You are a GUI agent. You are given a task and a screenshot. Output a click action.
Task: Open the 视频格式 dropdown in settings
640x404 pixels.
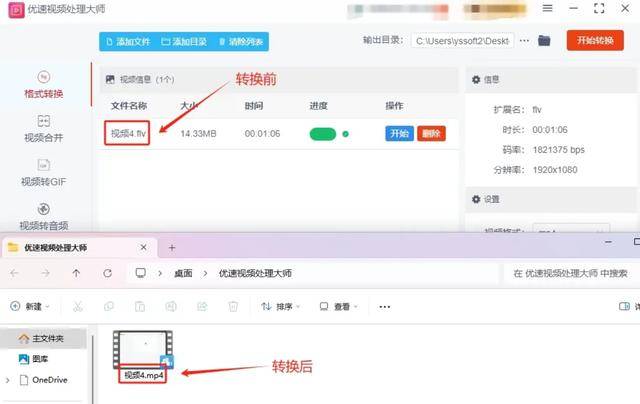coord(571,228)
